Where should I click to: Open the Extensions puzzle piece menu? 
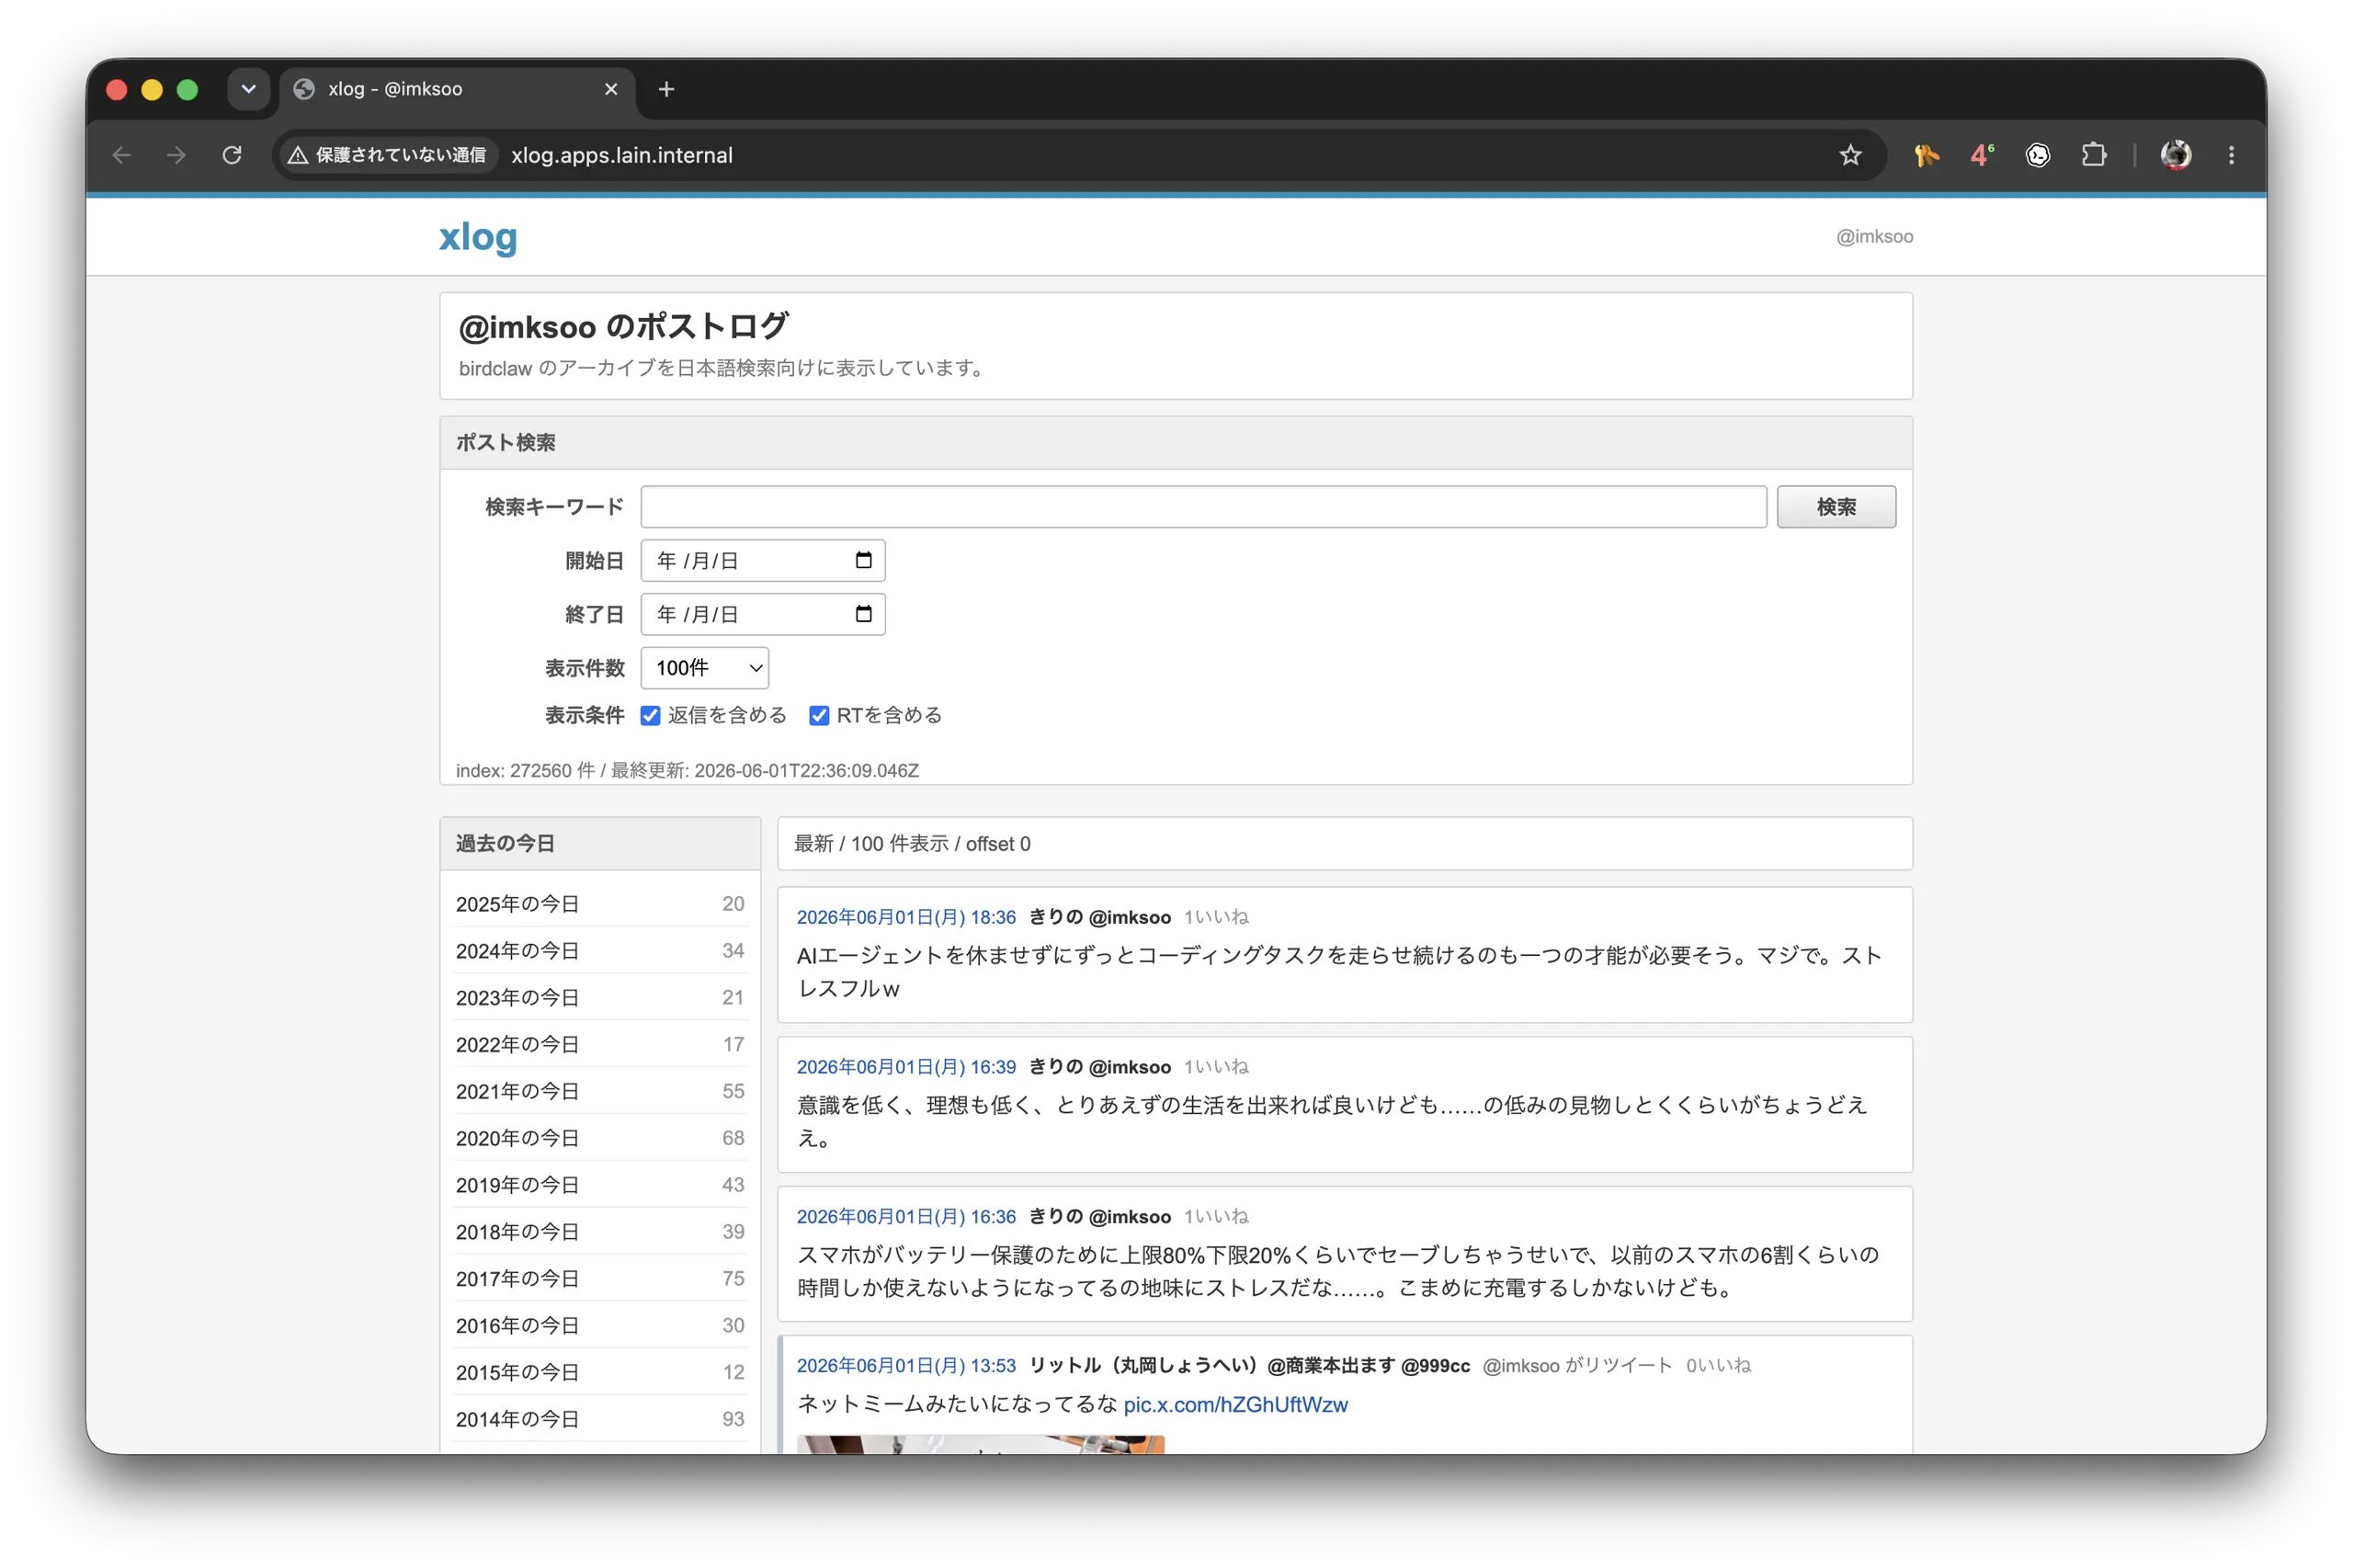tap(2093, 155)
